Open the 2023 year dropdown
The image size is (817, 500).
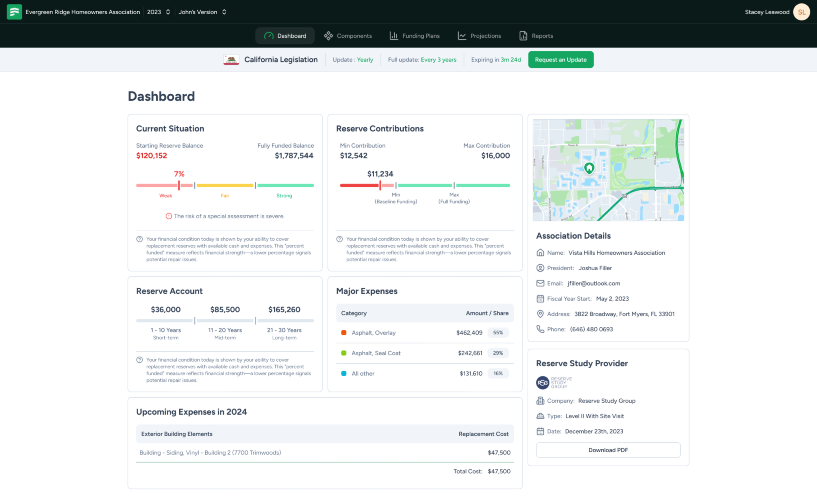tap(158, 12)
